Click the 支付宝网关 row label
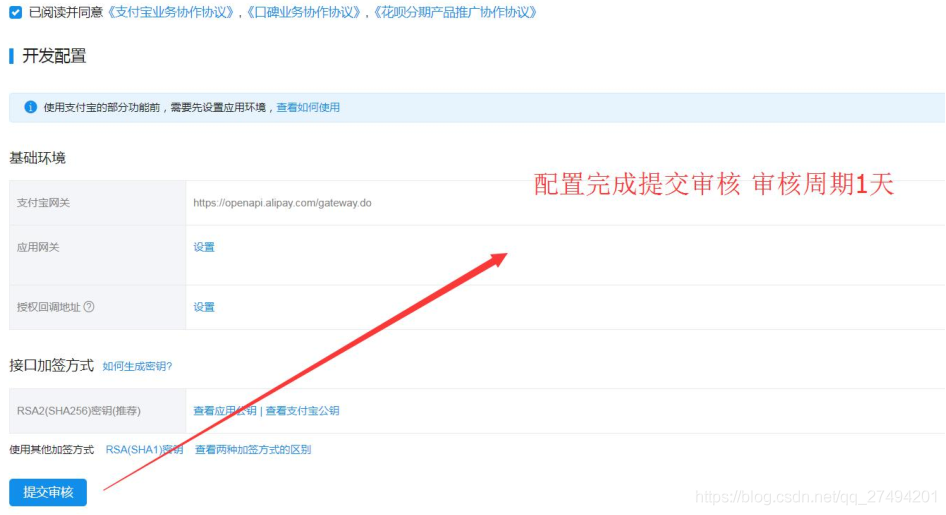 [x=43, y=203]
